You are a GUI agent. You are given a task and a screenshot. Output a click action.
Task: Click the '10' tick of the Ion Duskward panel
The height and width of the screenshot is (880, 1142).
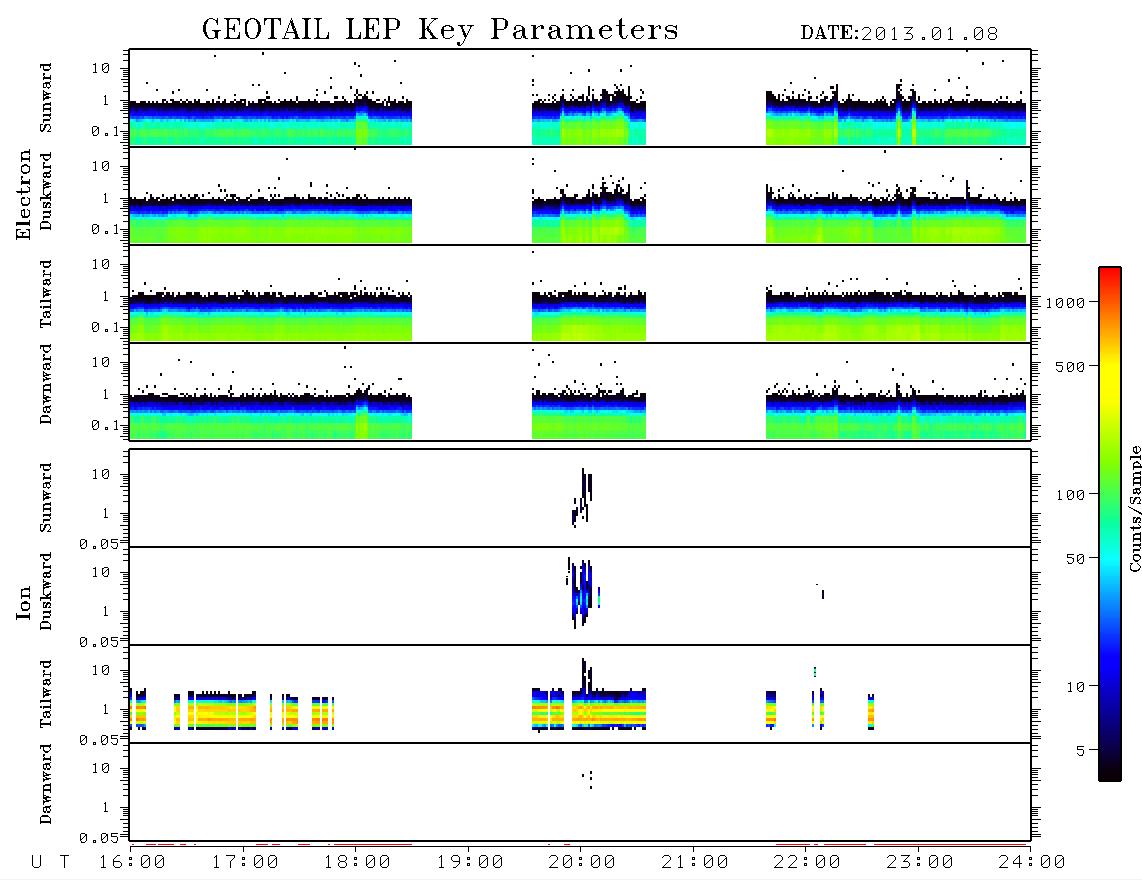[x=101, y=573]
